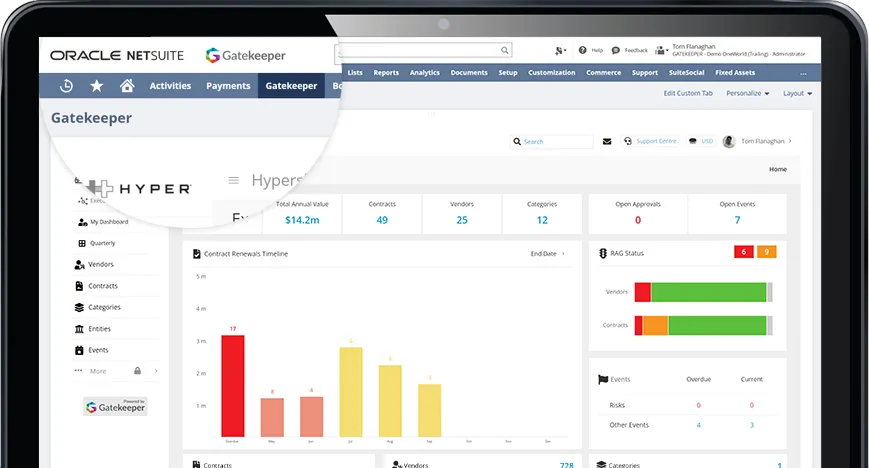Open the Feedback speech bubble icon
This screenshot has height=468, width=869.
[x=616, y=50]
